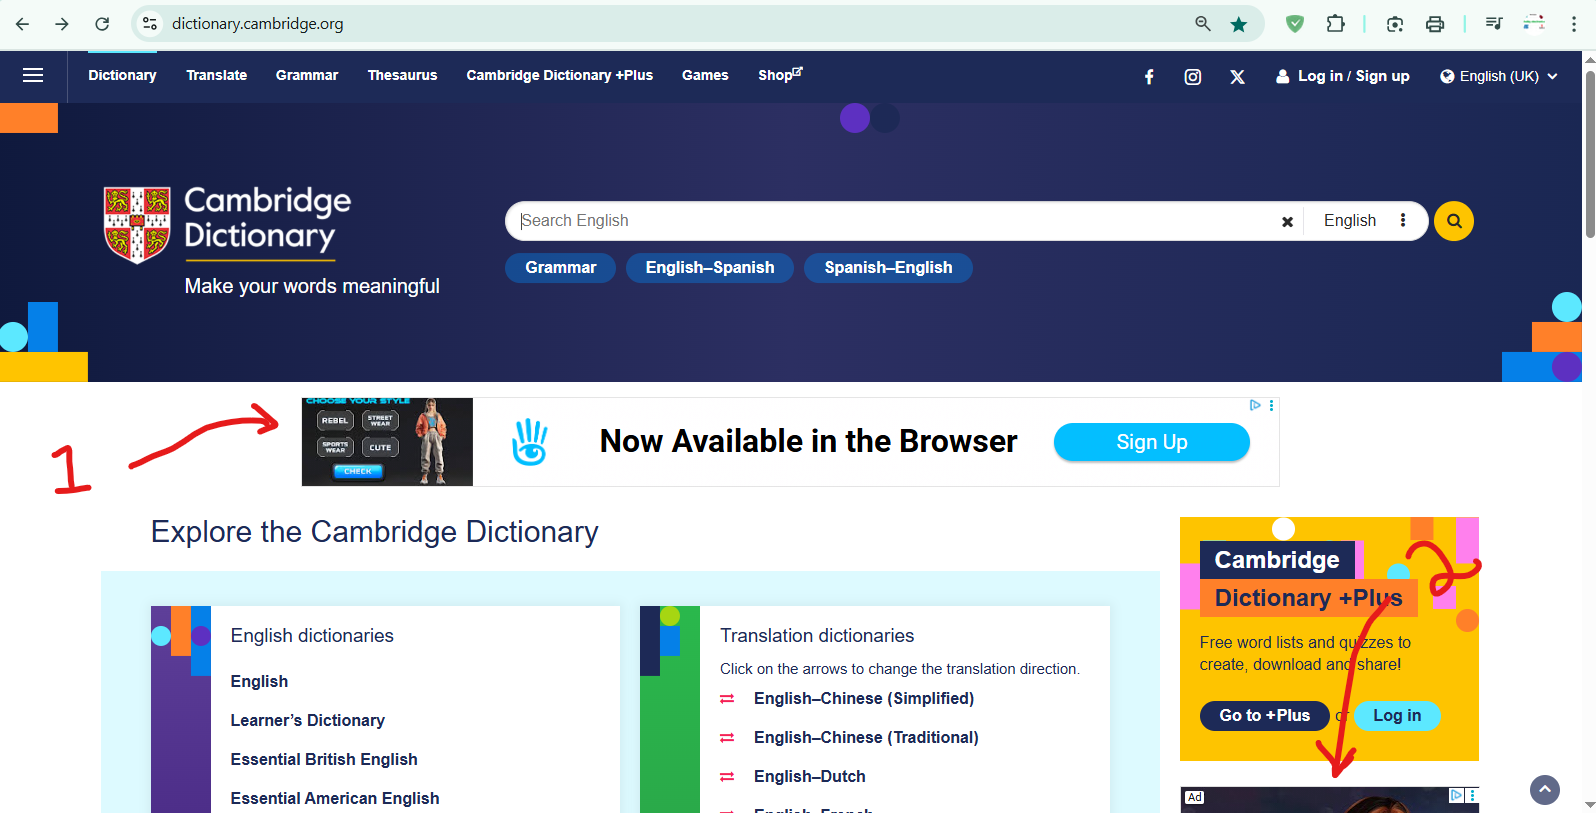Open the Grammar menu item in top nav
The width and height of the screenshot is (1596, 813).
[x=307, y=75]
